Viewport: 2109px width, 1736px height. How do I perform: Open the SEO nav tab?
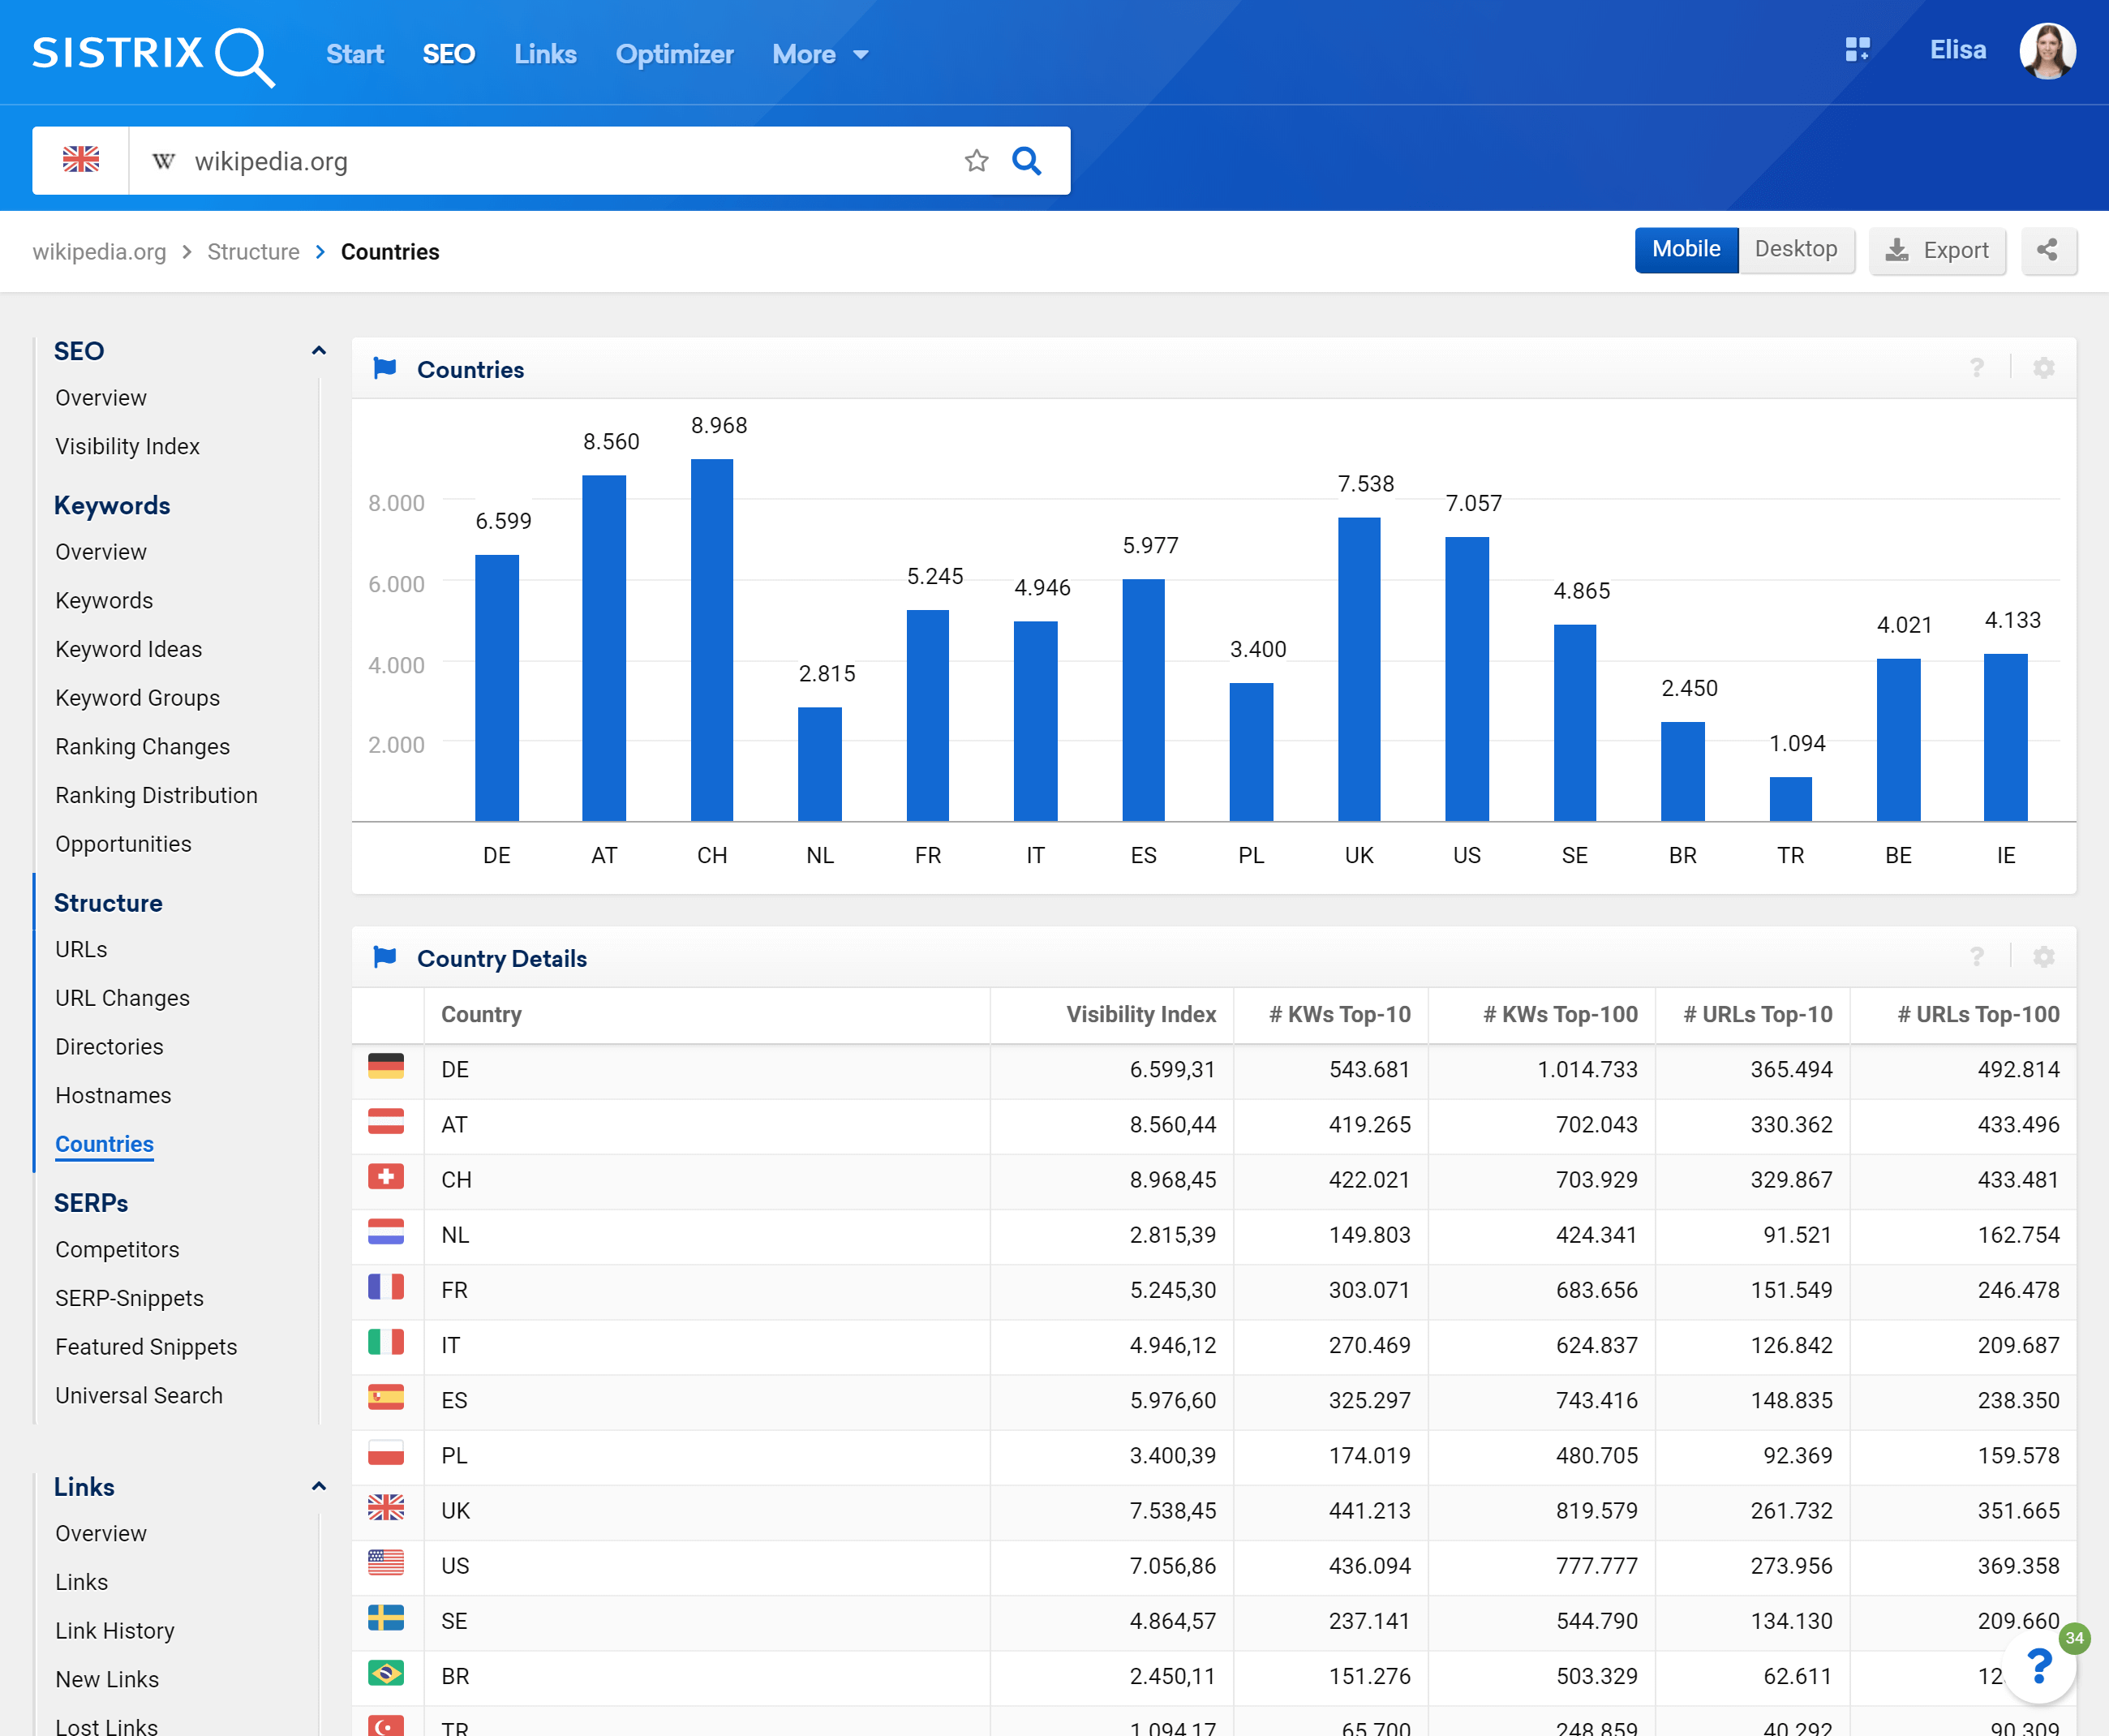click(448, 54)
